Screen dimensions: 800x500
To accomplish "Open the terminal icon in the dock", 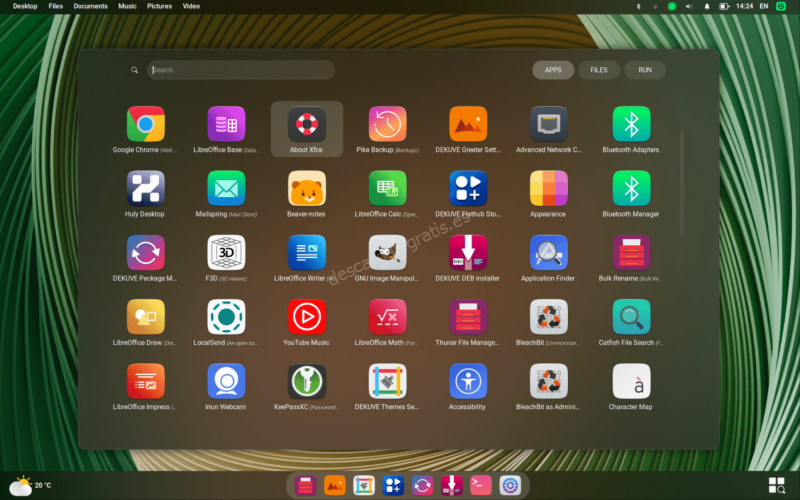I will click(x=481, y=485).
